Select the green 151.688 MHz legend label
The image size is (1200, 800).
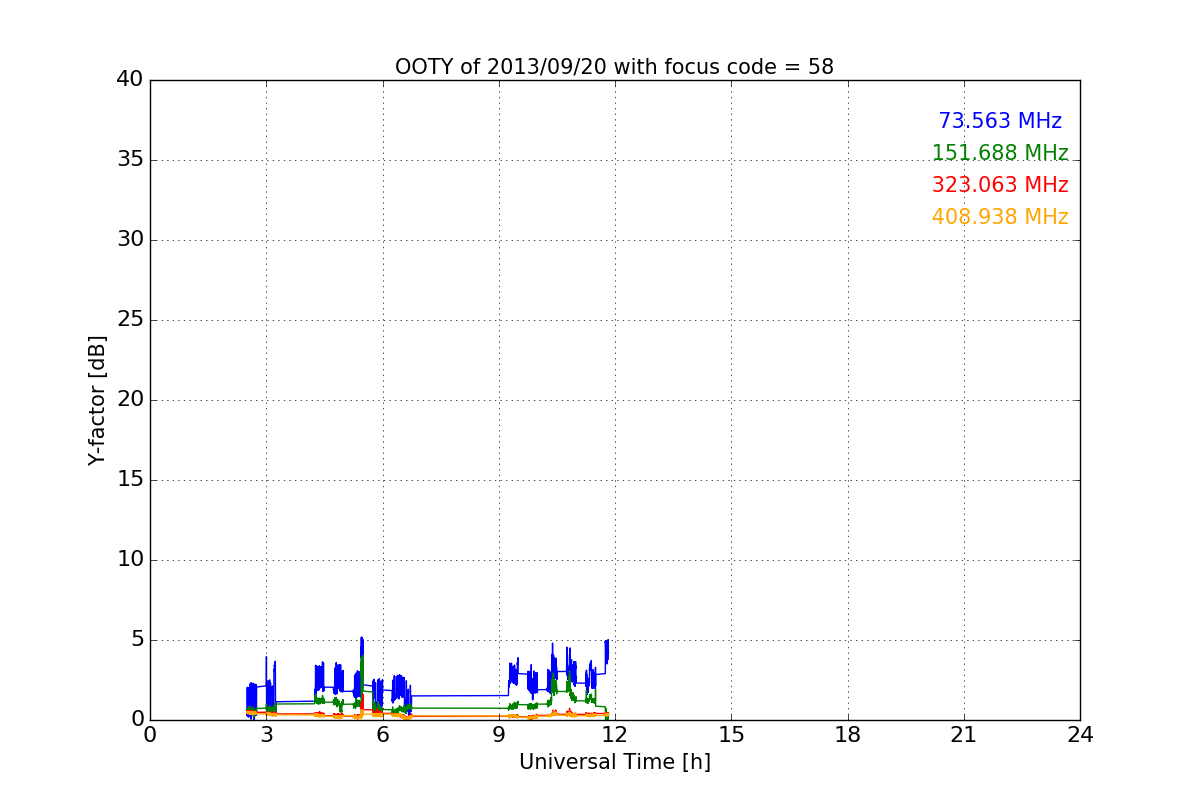click(1000, 153)
